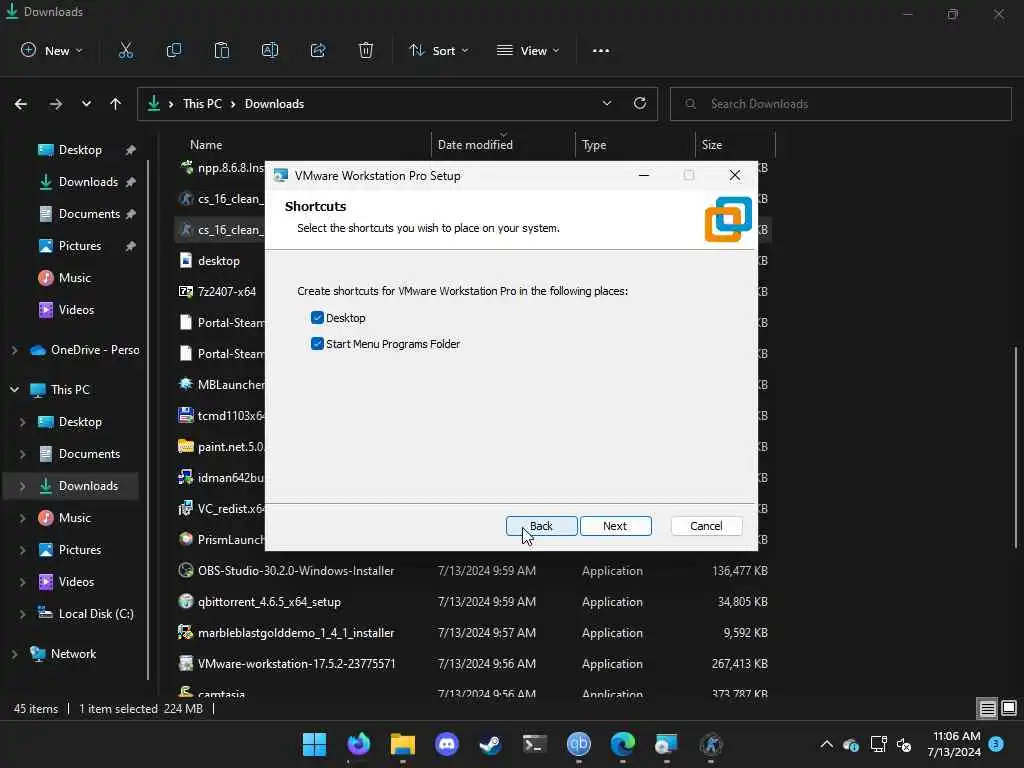1024x768 pixels.
Task: Click the file list vertical scrollbar
Action: pos(1016,447)
